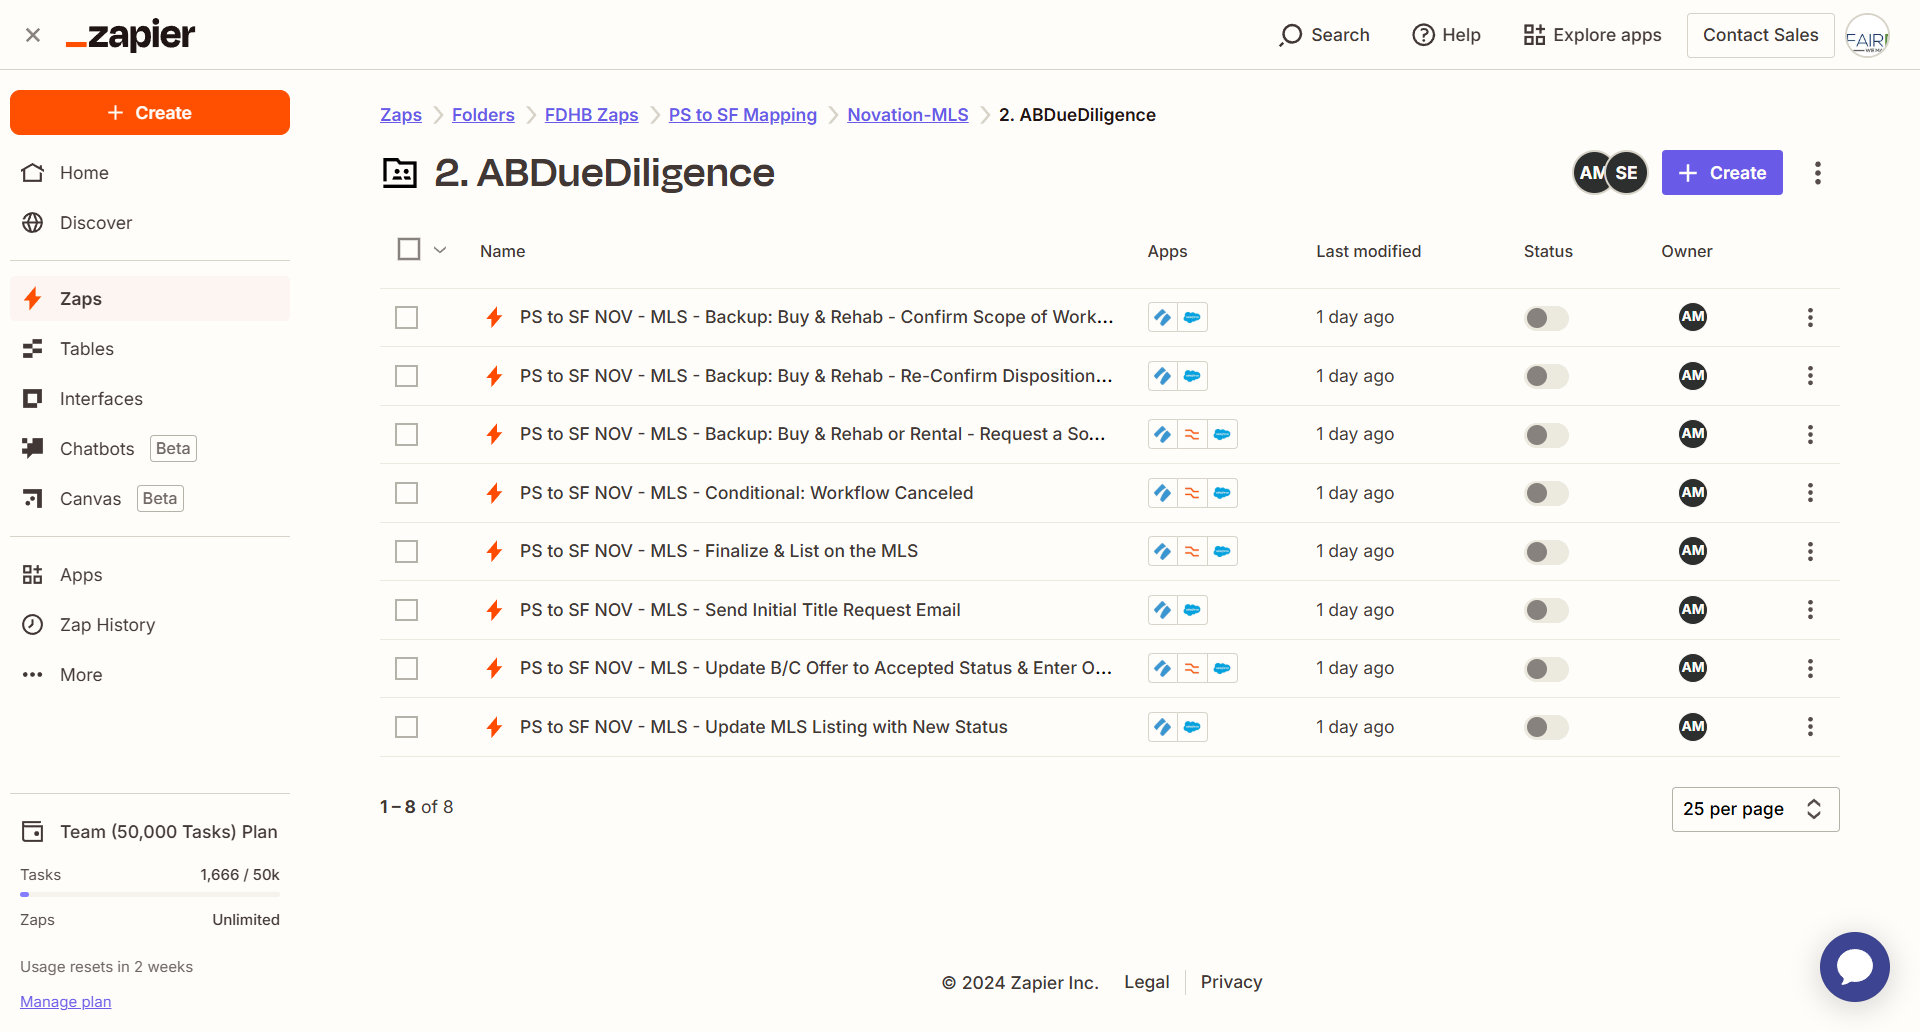This screenshot has height=1032, width=1920.
Task: Turn on Workflow Canceled zap
Action: tap(1546, 493)
